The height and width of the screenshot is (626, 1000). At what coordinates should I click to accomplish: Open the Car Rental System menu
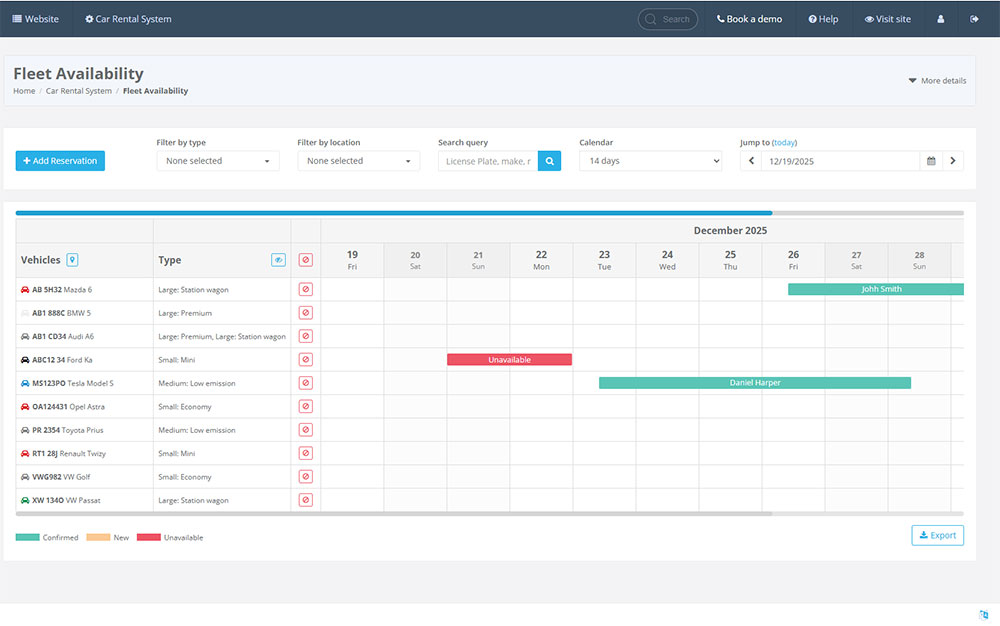pyautogui.click(x=128, y=19)
